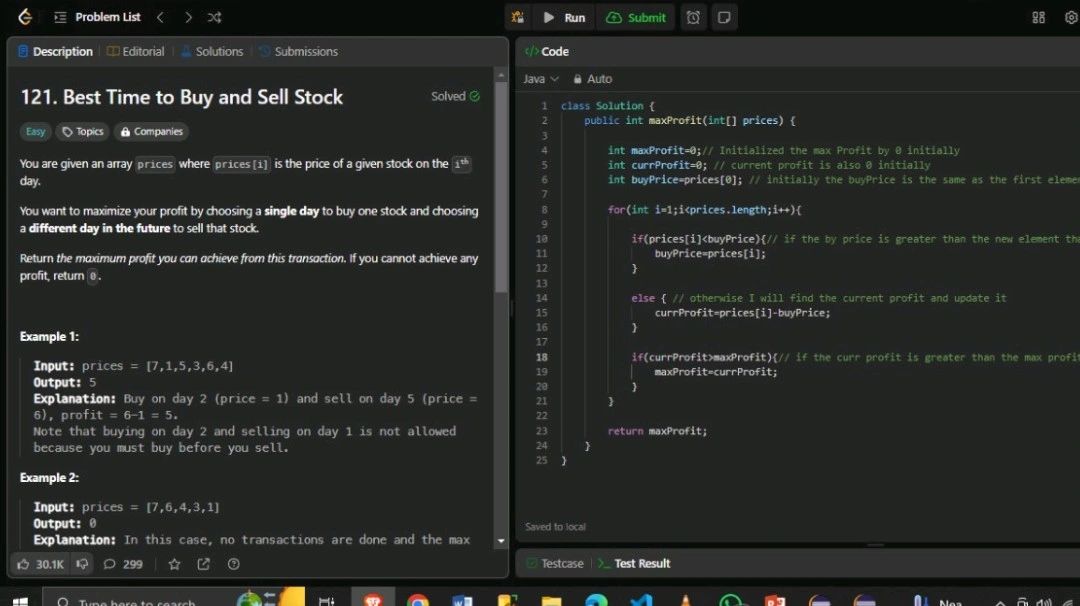Switch to the Submissions tab

coord(299,52)
